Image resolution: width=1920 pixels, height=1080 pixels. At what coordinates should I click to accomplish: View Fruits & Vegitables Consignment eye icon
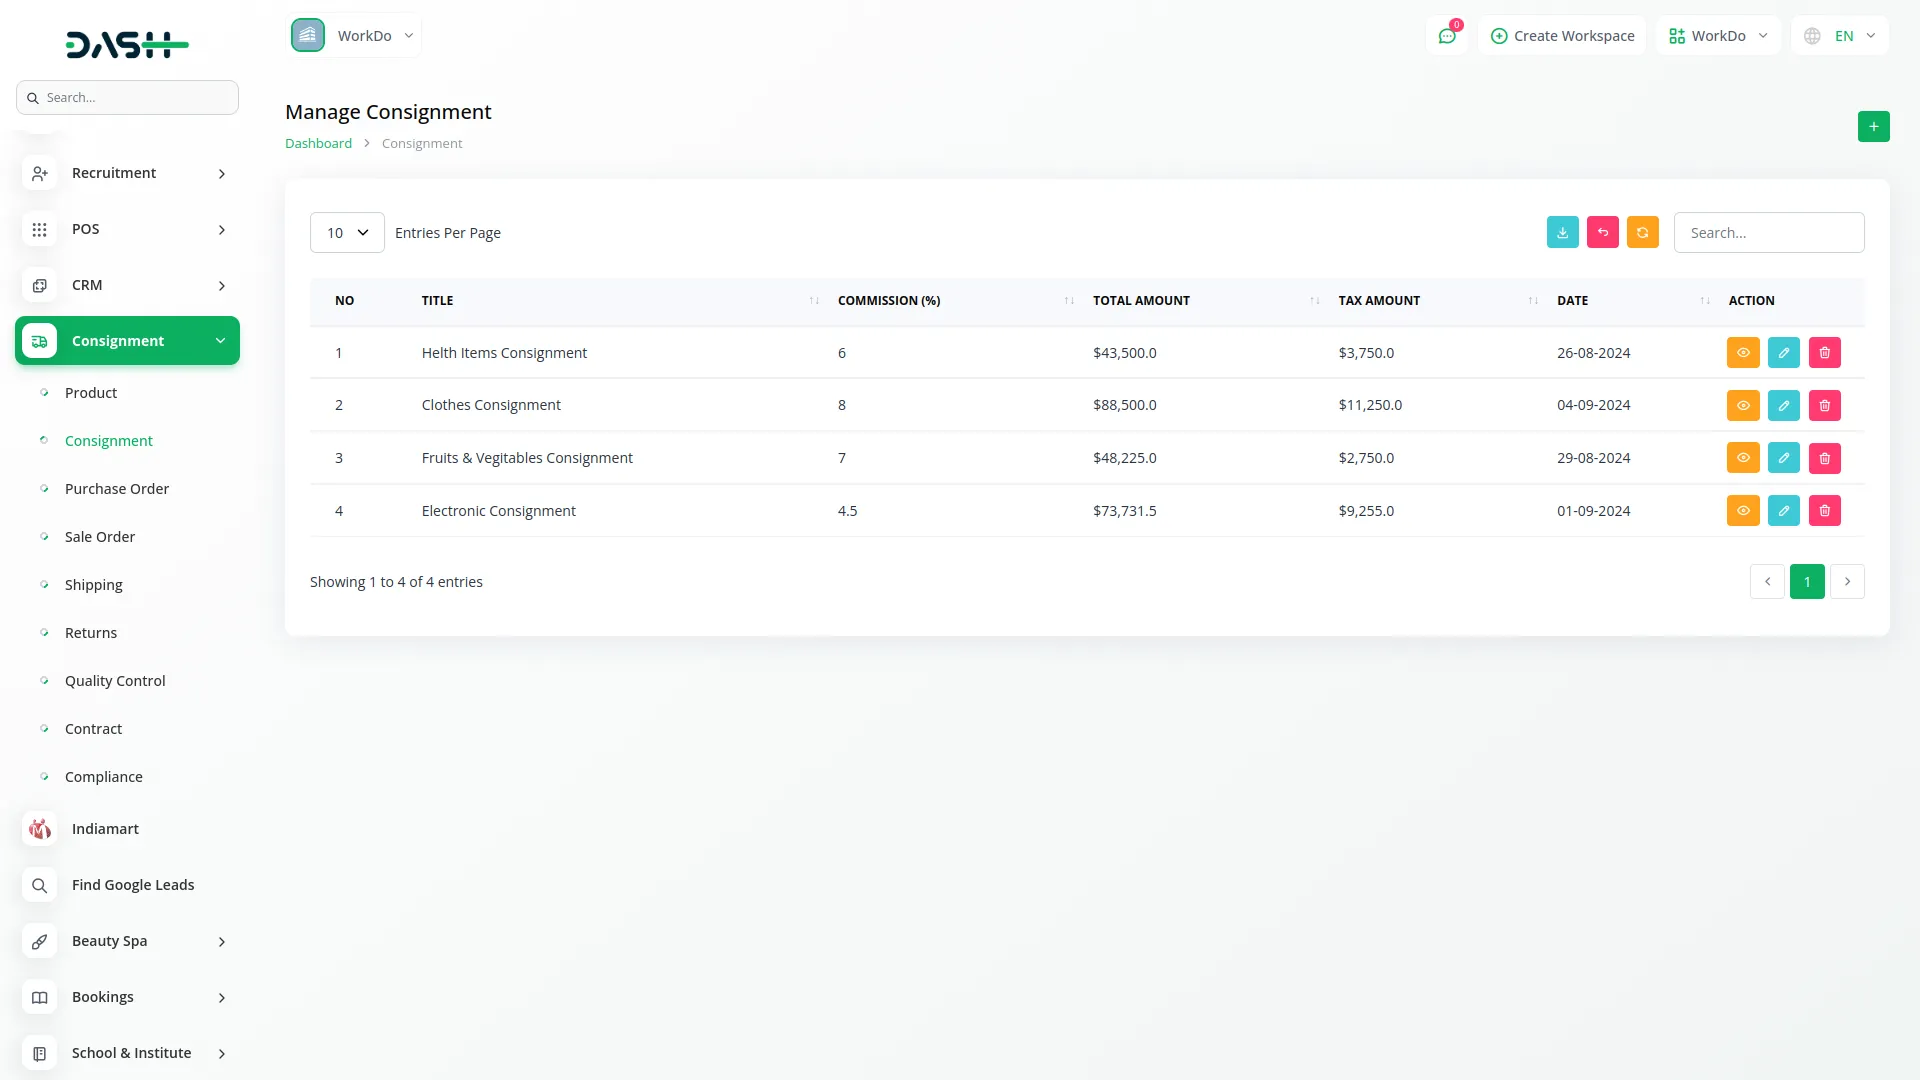[1742, 458]
